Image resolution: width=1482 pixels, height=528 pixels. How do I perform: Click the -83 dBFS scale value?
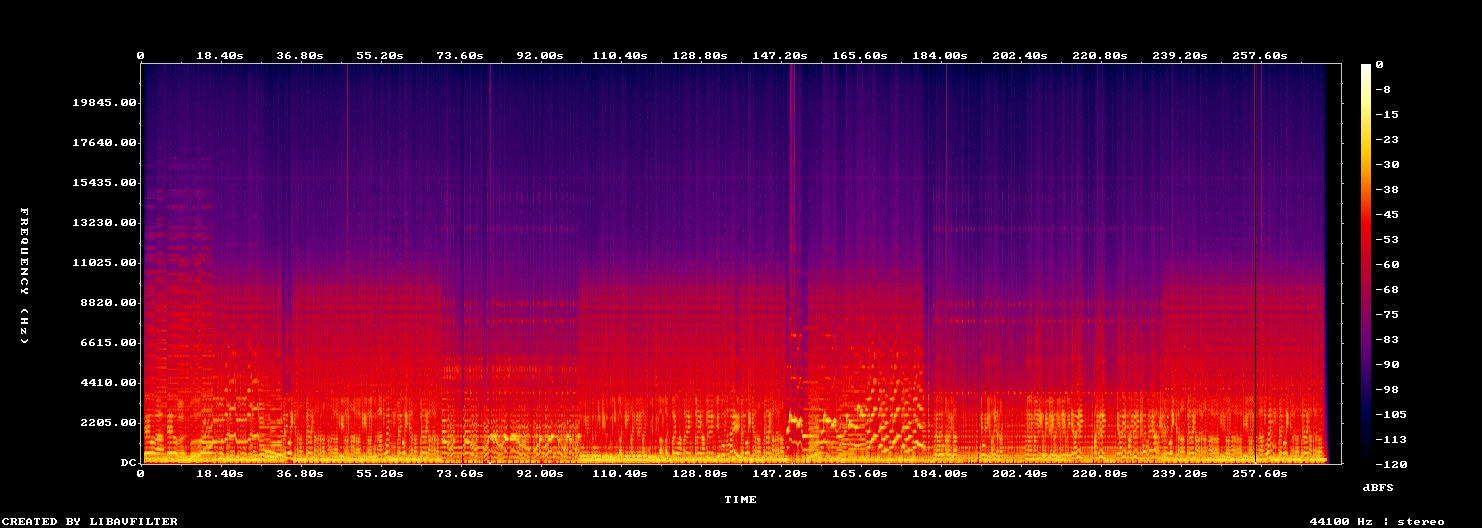tap(1386, 339)
